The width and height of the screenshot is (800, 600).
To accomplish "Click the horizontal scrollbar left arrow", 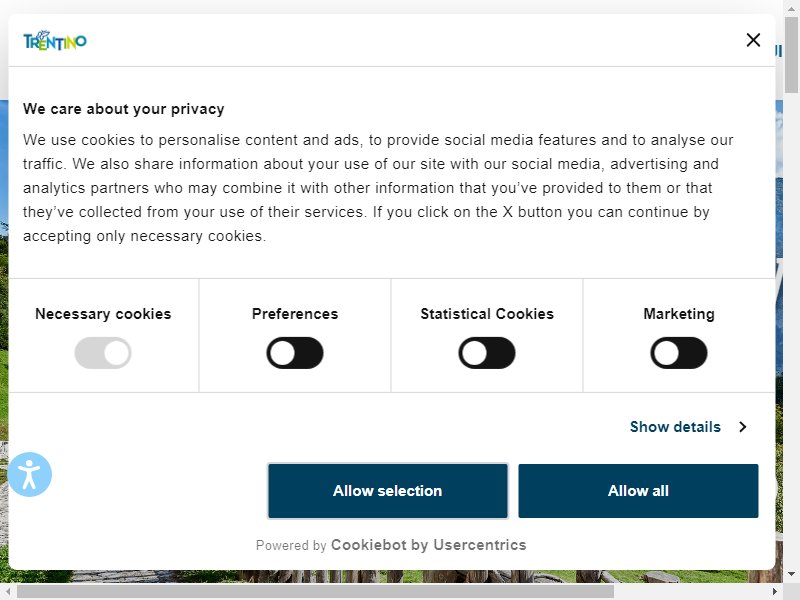I will point(8,592).
